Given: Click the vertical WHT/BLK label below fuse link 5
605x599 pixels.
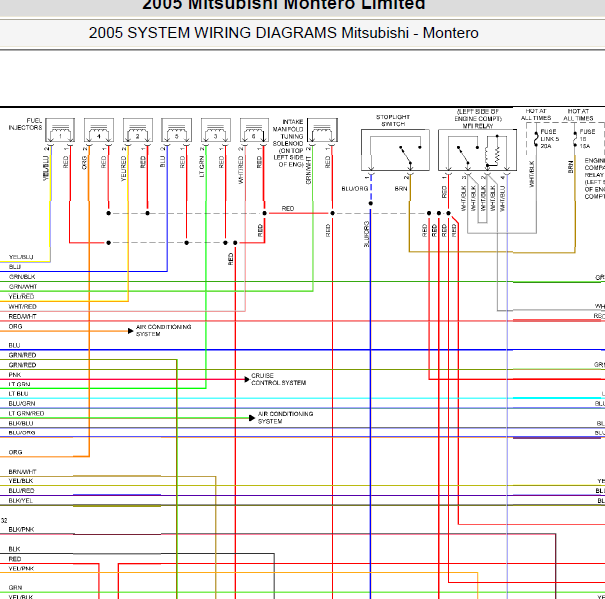Looking at the screenshot, I should tap(532, 174).
